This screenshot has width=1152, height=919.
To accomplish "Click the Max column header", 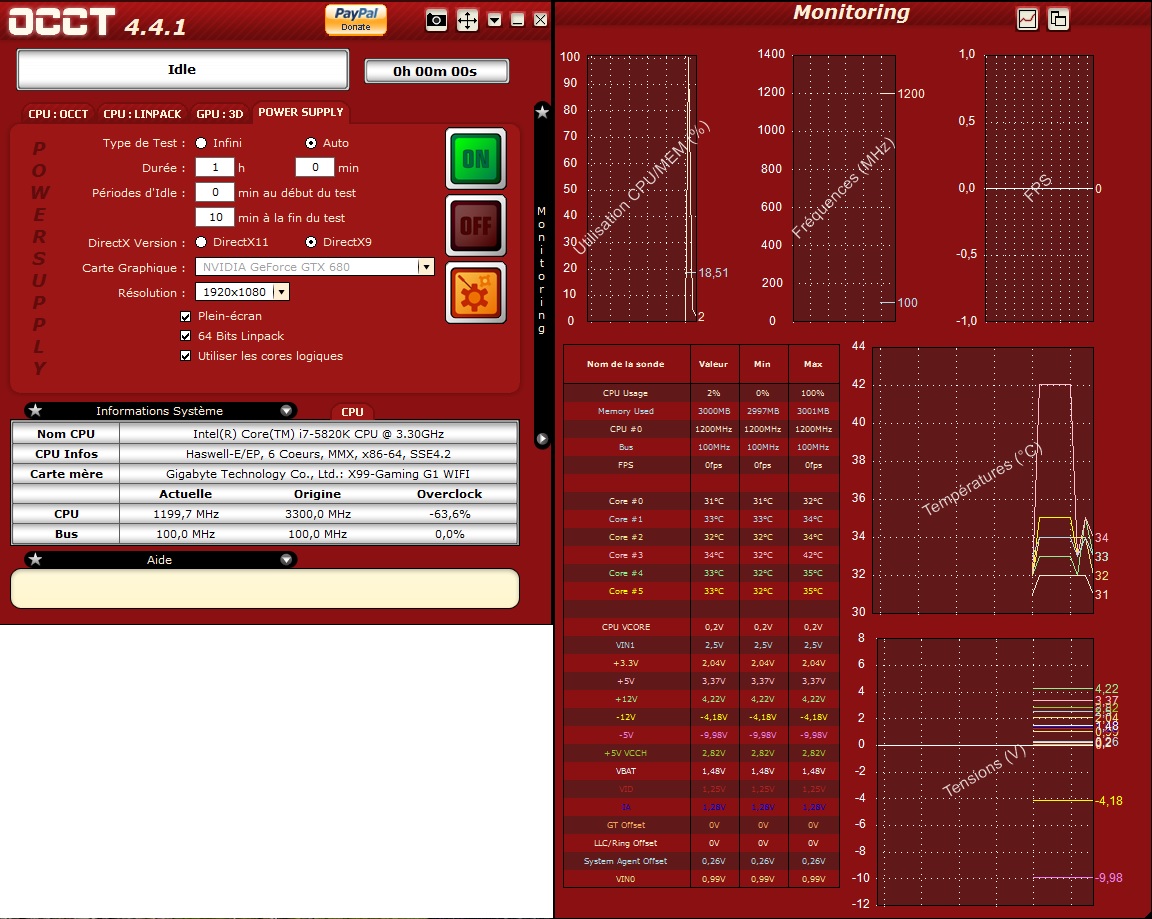I will (813, 364).
